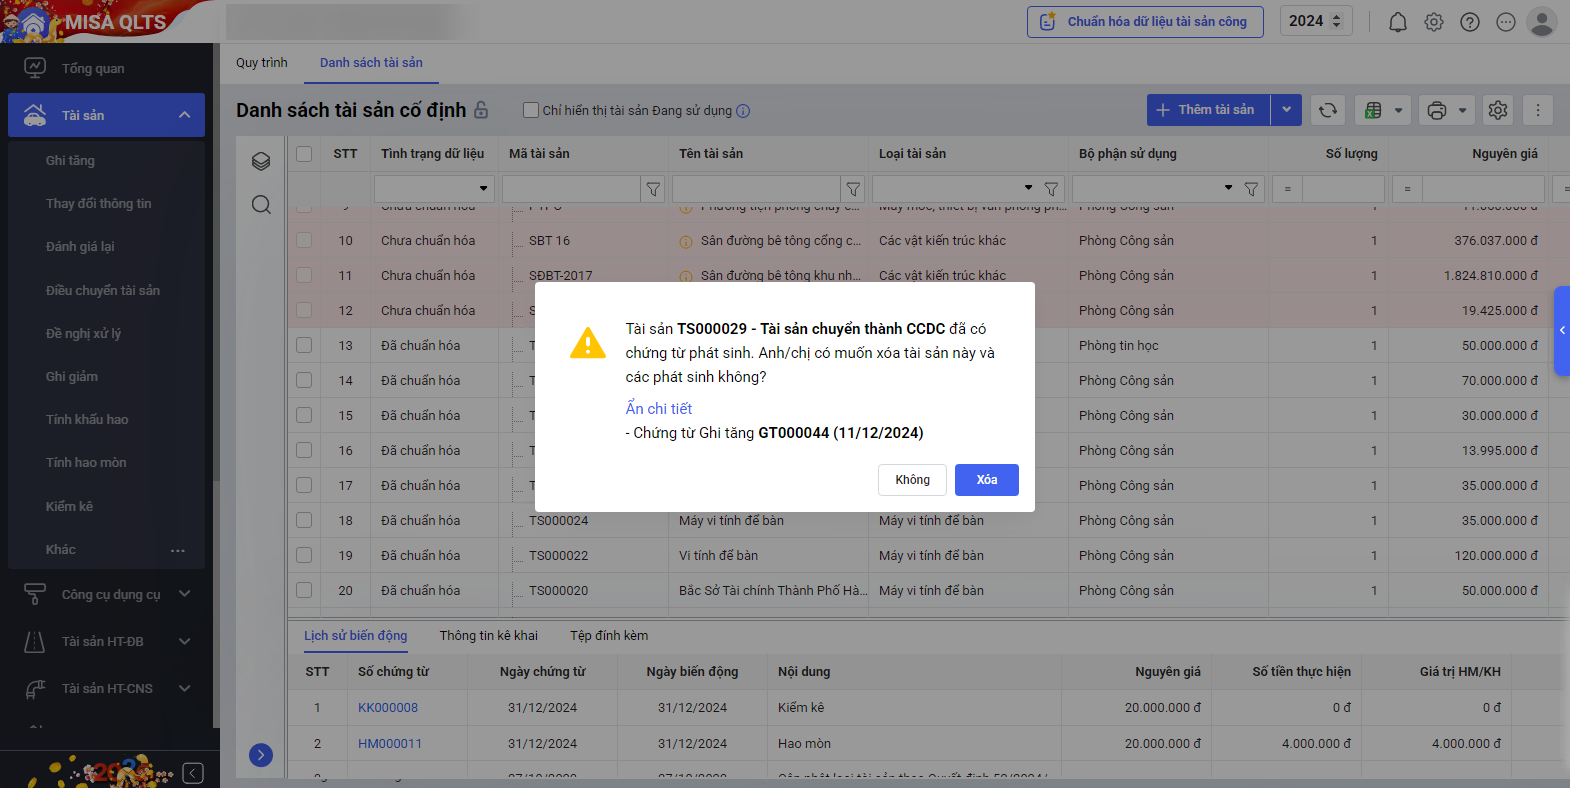
Task: Click the Excel export icon
Action: [1374, 110]
